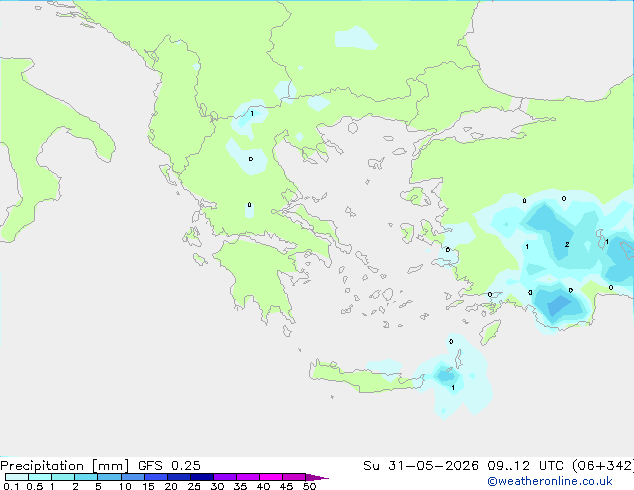Image resolution: width=634 pixels, height=490 pixels.
Task: Click the legend scale label '50'
Action: [310, 486]
